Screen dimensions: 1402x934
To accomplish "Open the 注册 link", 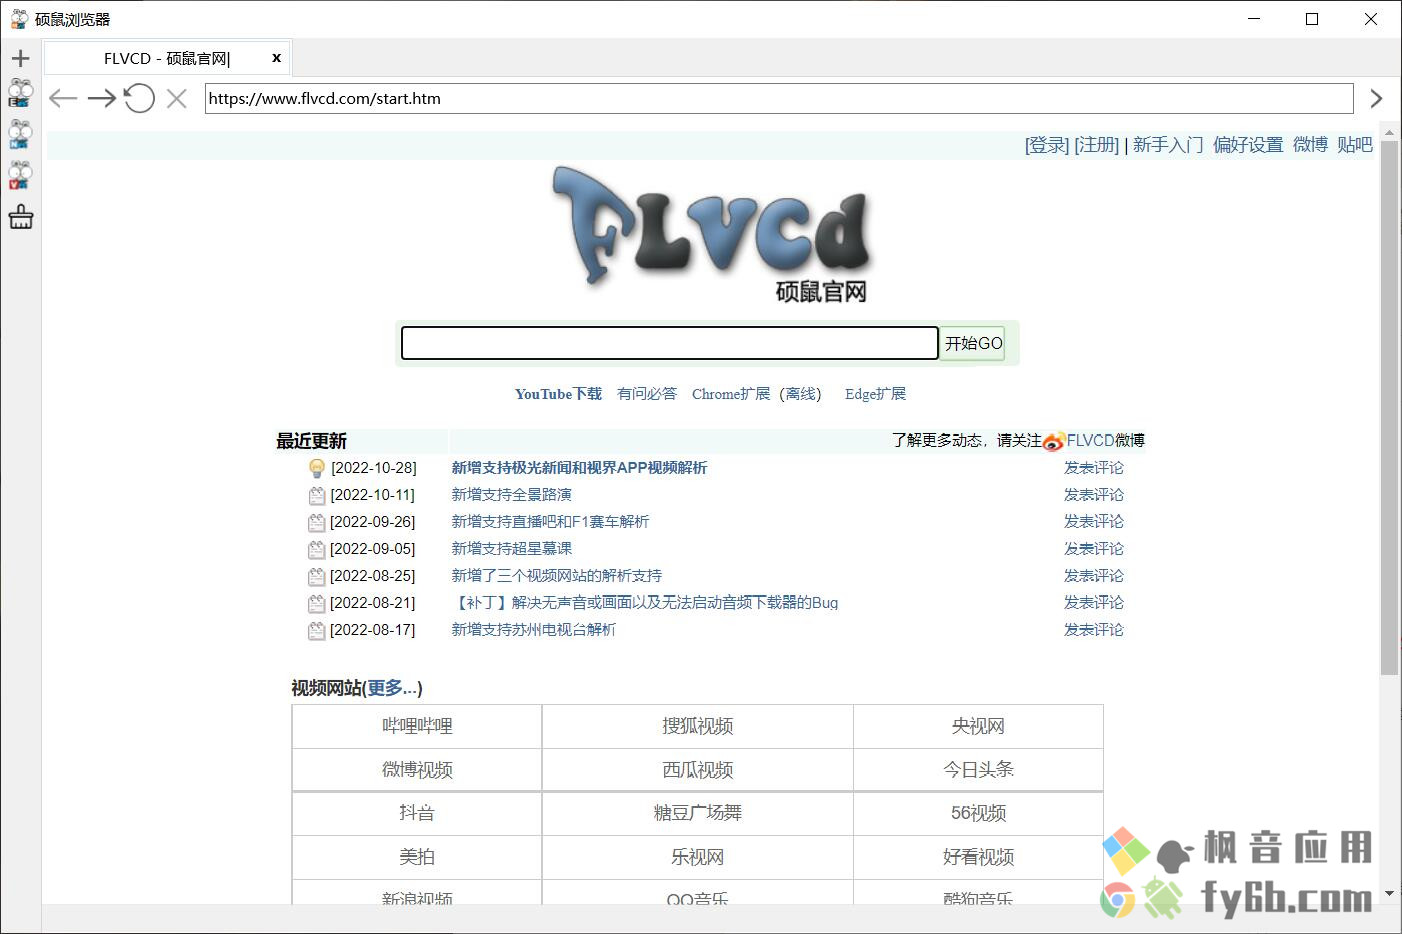I will tap(1097, 145).
